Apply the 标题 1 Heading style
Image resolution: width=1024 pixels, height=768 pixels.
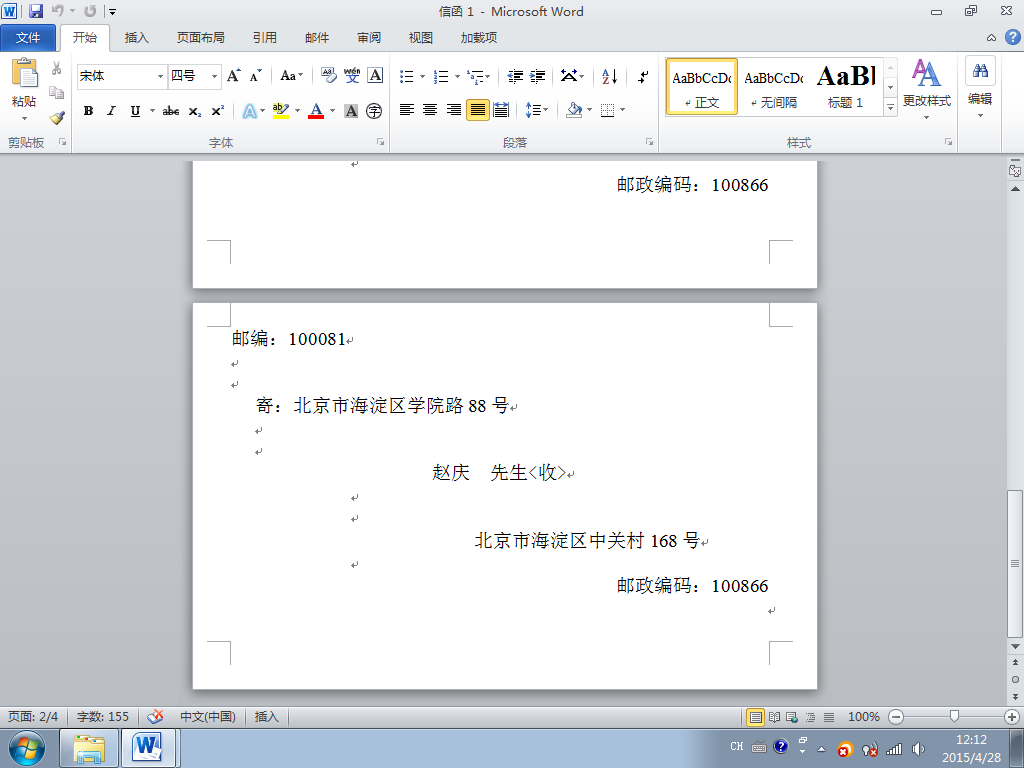846,87
